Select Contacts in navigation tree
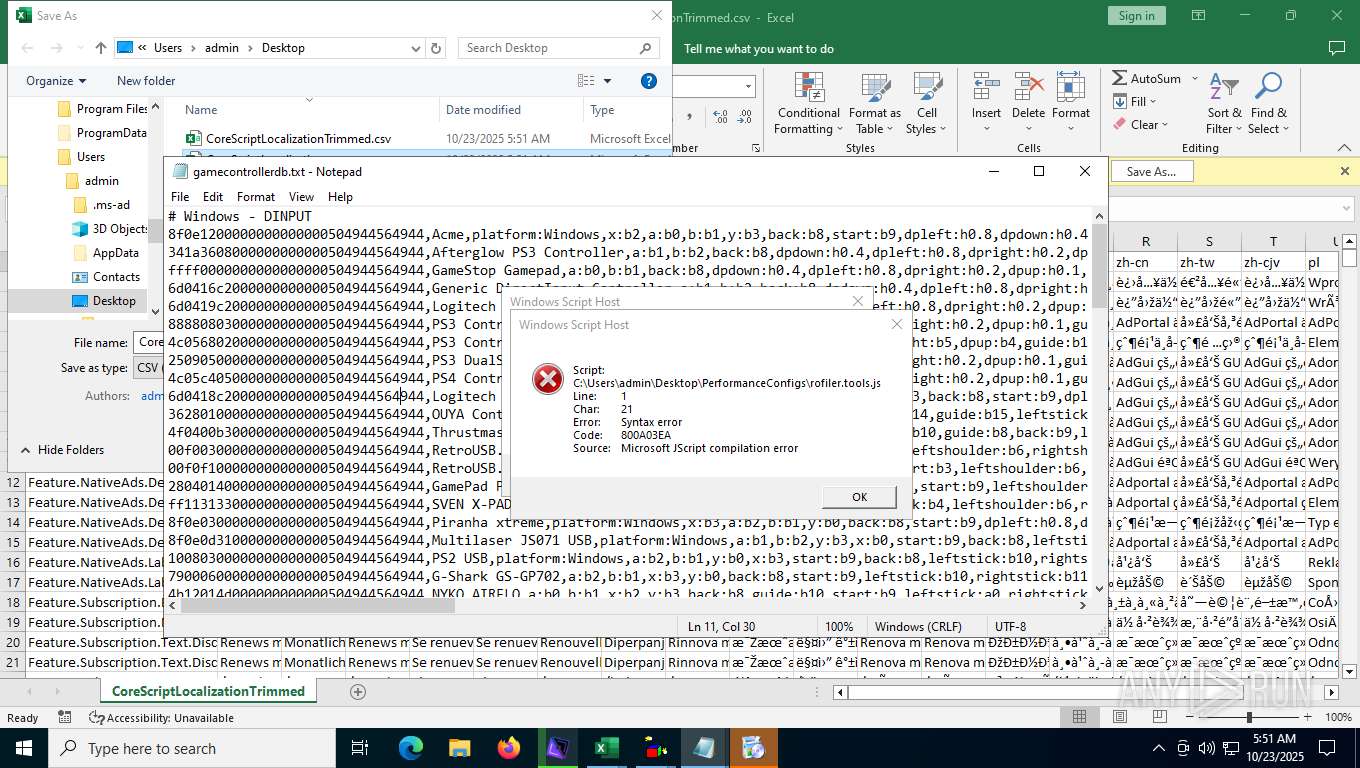 [x=107, y=276]
